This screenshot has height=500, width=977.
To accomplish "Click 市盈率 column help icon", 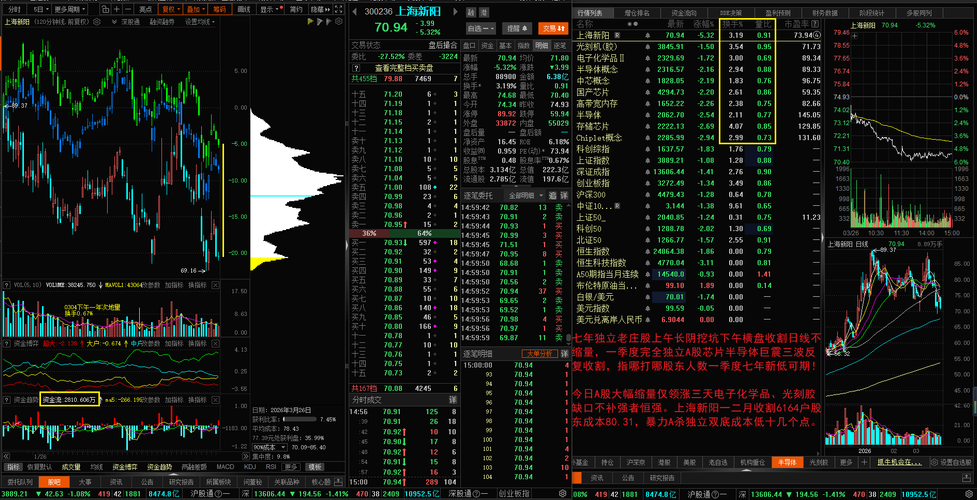I will [x=816, y=24].
